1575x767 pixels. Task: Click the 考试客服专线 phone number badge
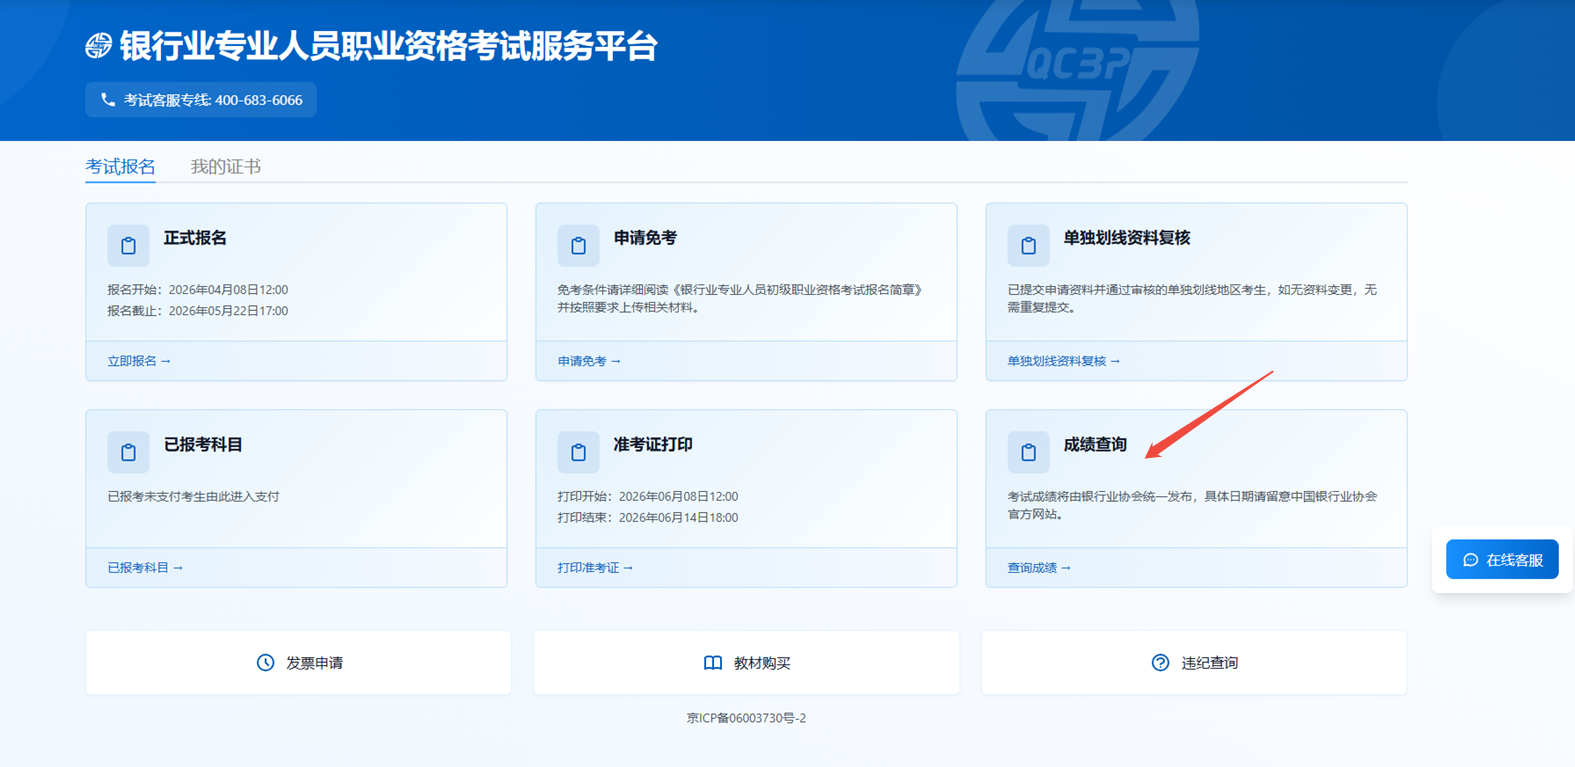click(201, 100)
